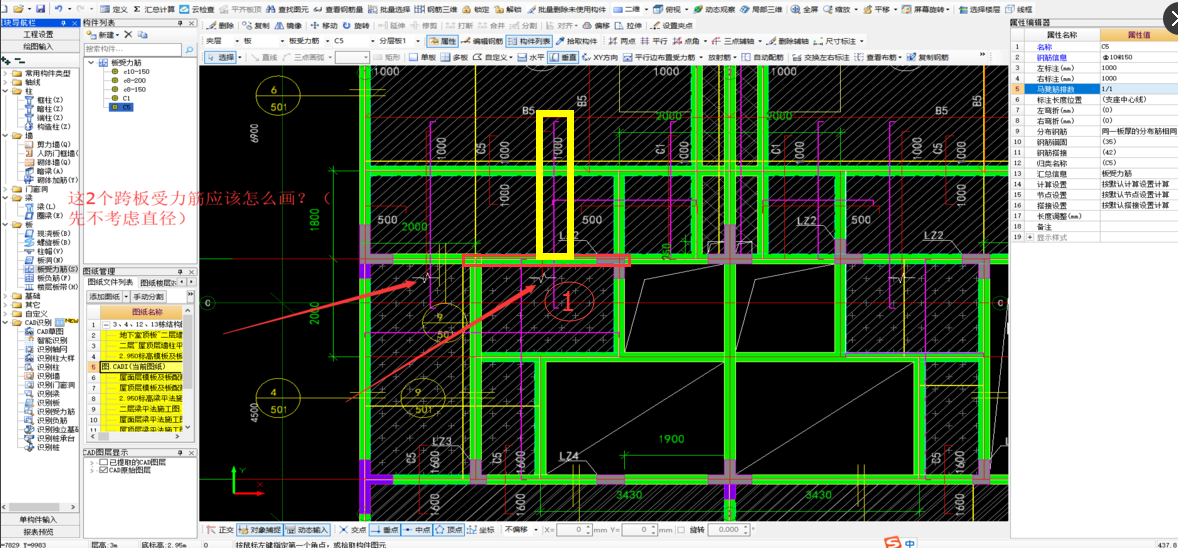Viewport: 1178px width, 548px height.
Task: Open 绘图输入 drawing input section
Action: 39,46
